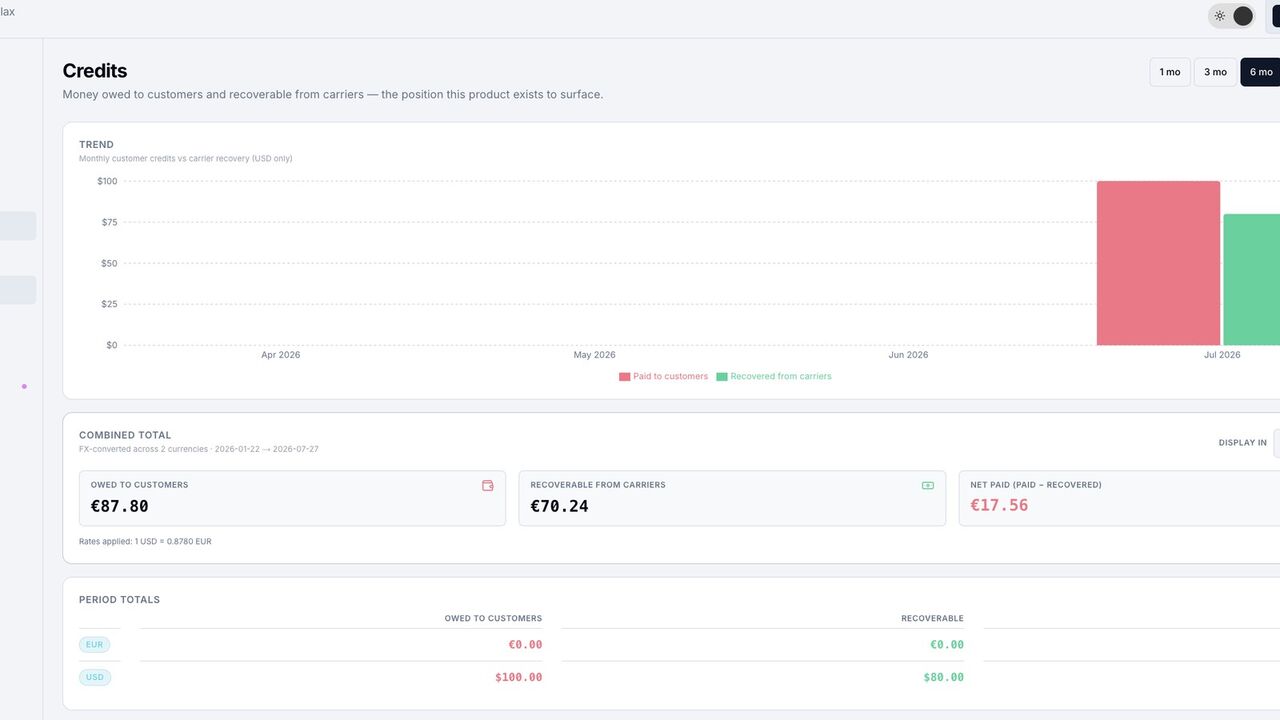Click the €0.00 EUR recoverable cell
This screenshot has width=1280, height=720.
(947, 645)
